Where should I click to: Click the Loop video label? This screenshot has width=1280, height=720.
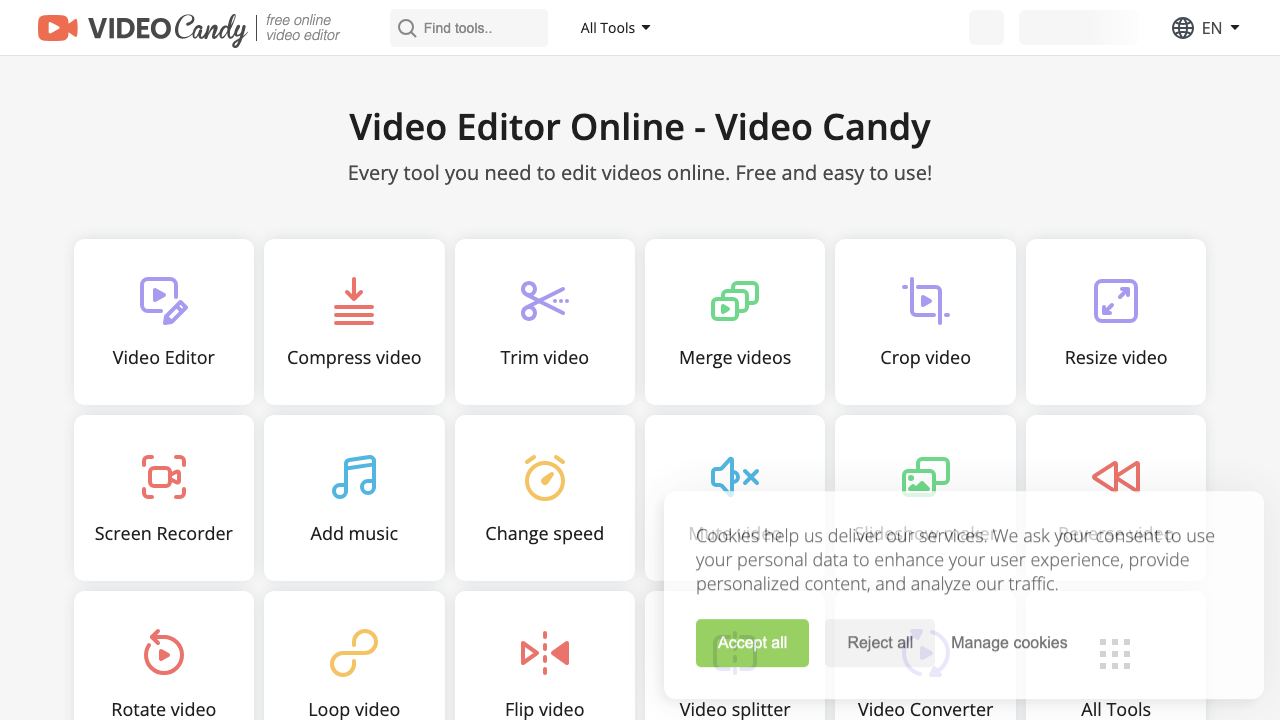354,709
